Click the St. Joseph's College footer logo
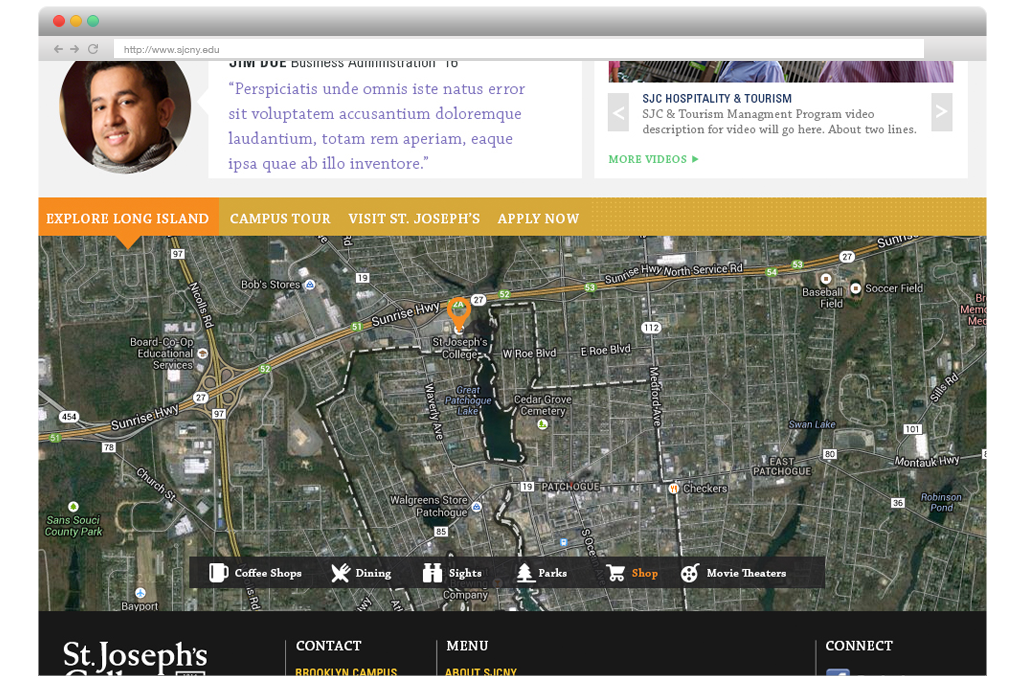1024x681 pixels. pyautogui.click(x=135, y=658)
